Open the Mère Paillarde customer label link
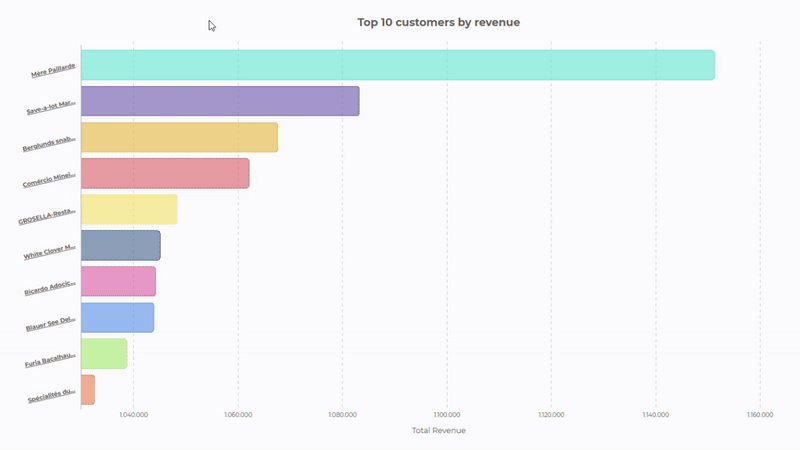 [x=53, y=71]
